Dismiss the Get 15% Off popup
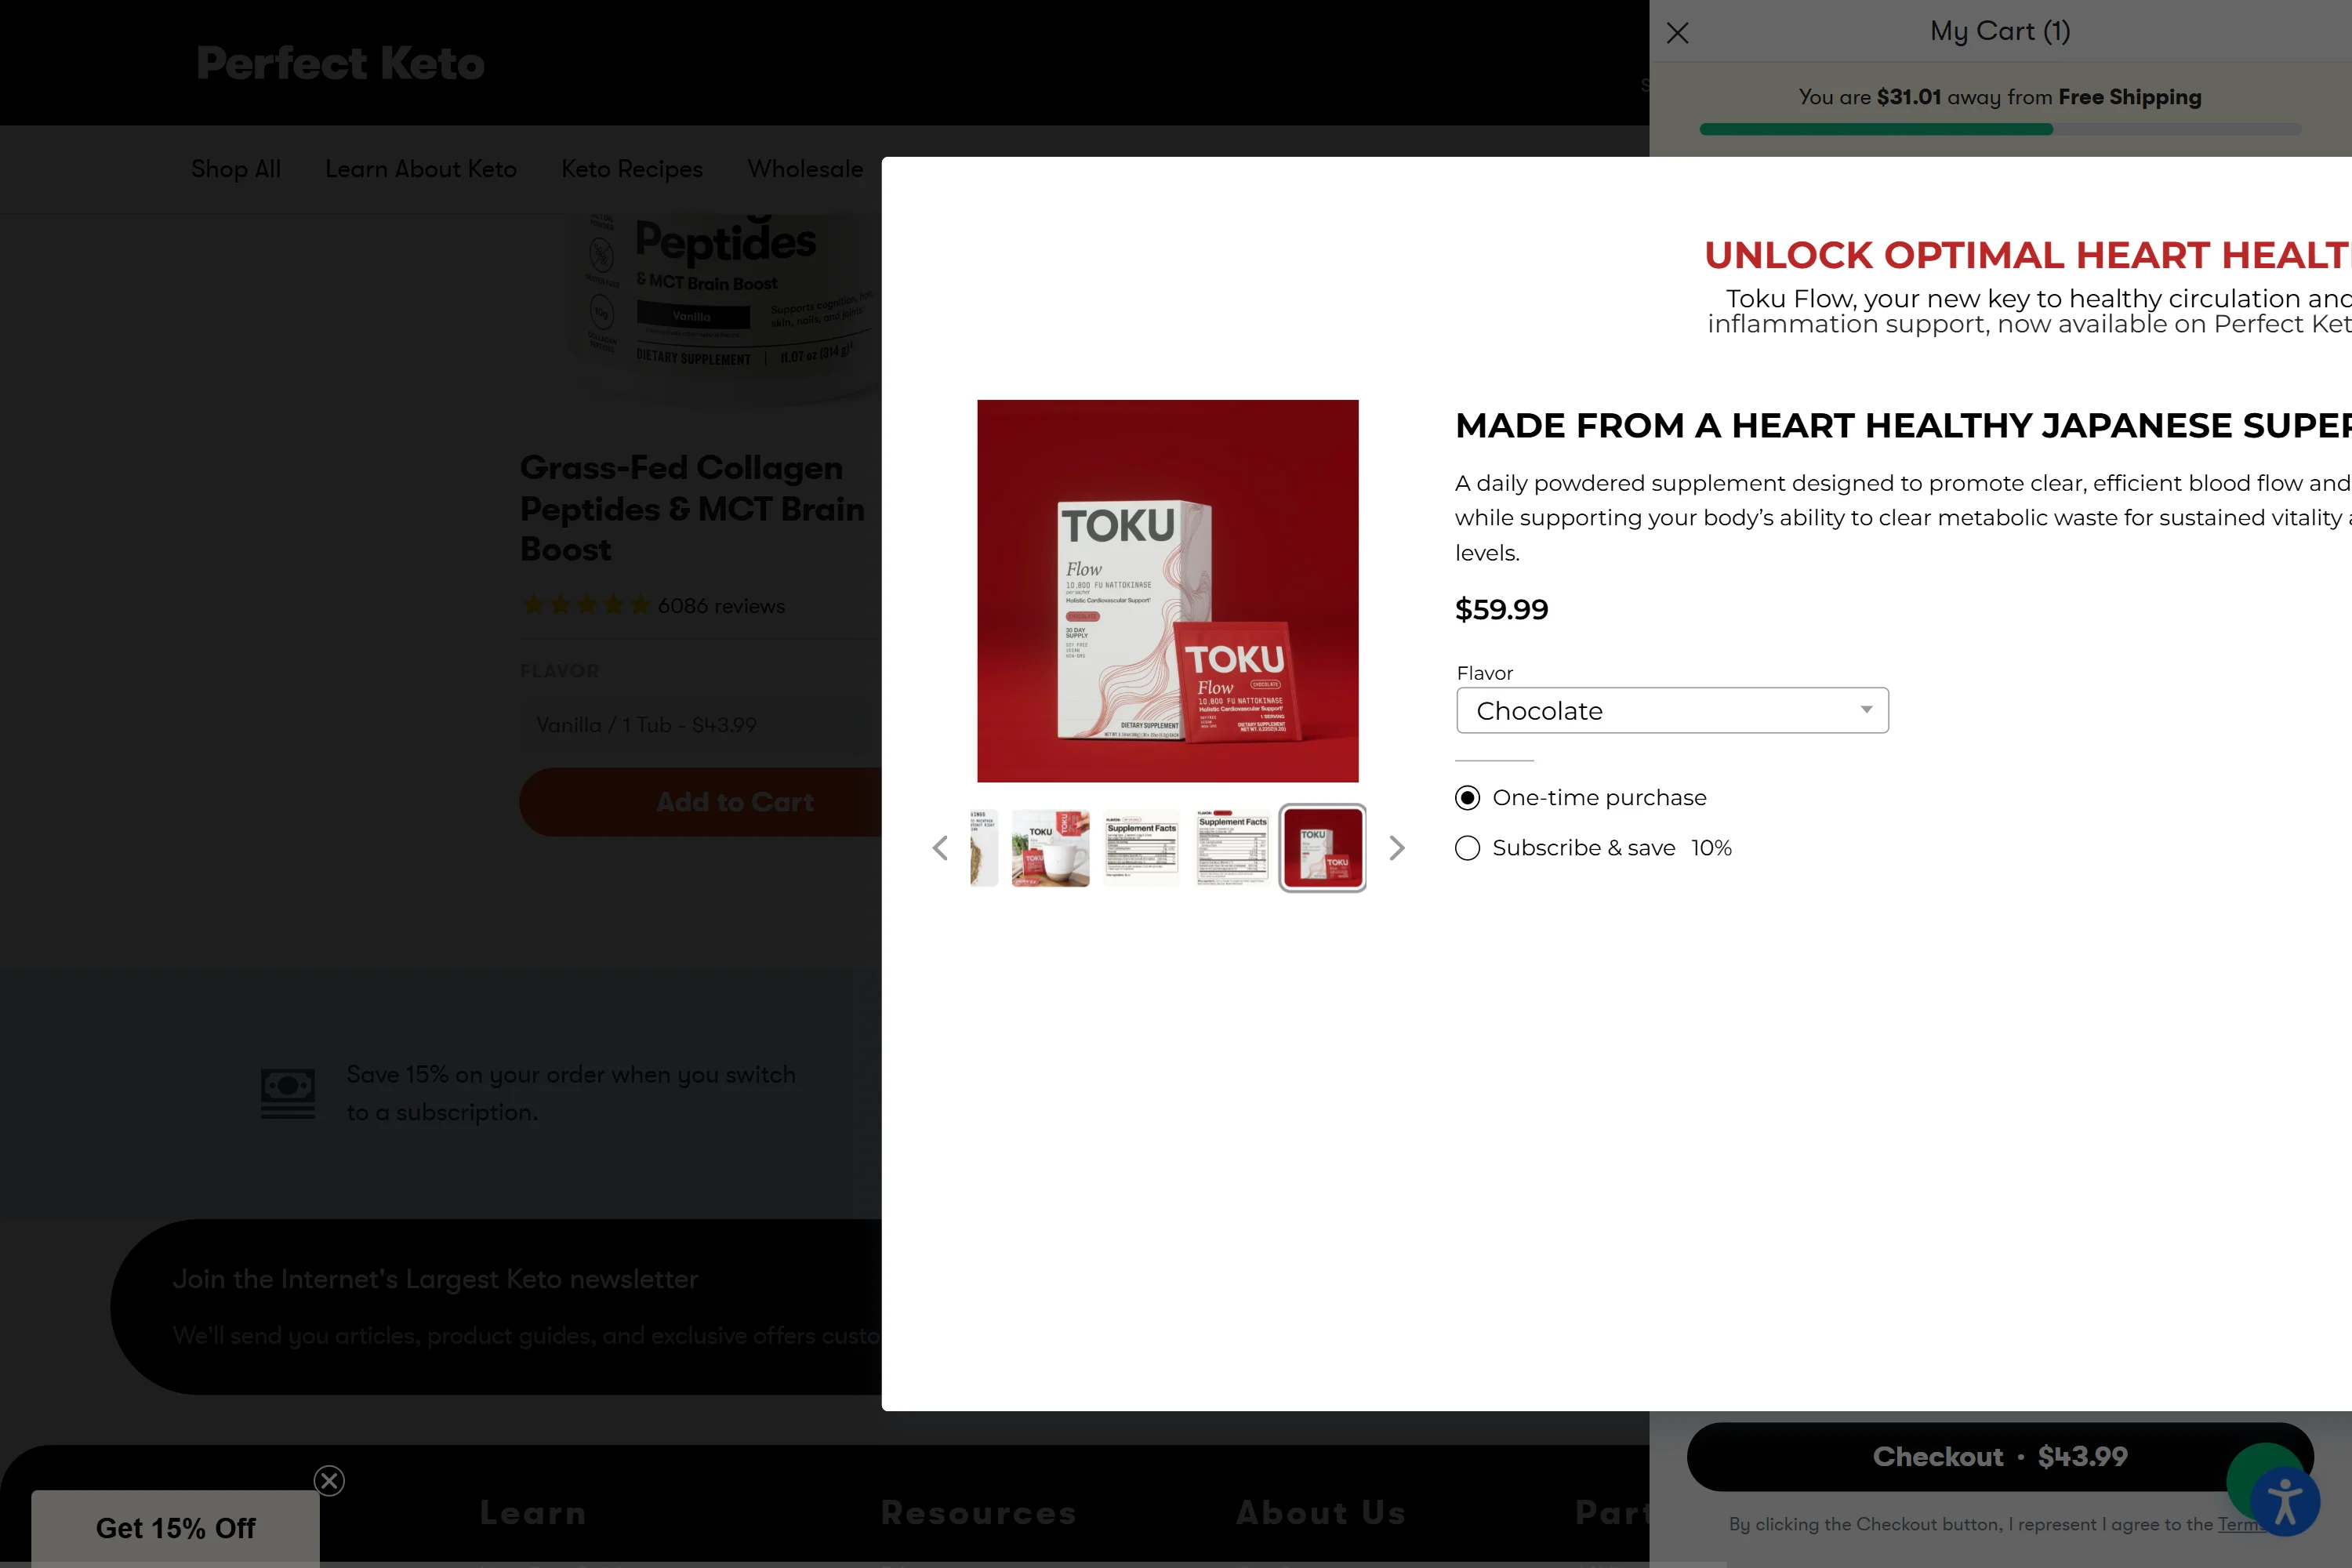 click(329, 1480)
